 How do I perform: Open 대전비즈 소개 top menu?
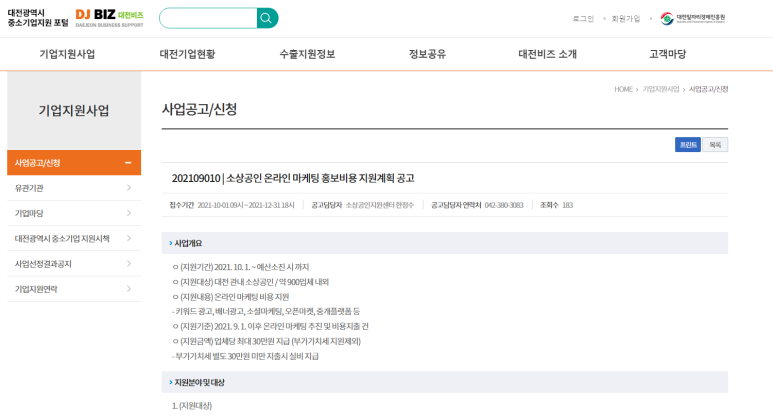pos(547,54)
